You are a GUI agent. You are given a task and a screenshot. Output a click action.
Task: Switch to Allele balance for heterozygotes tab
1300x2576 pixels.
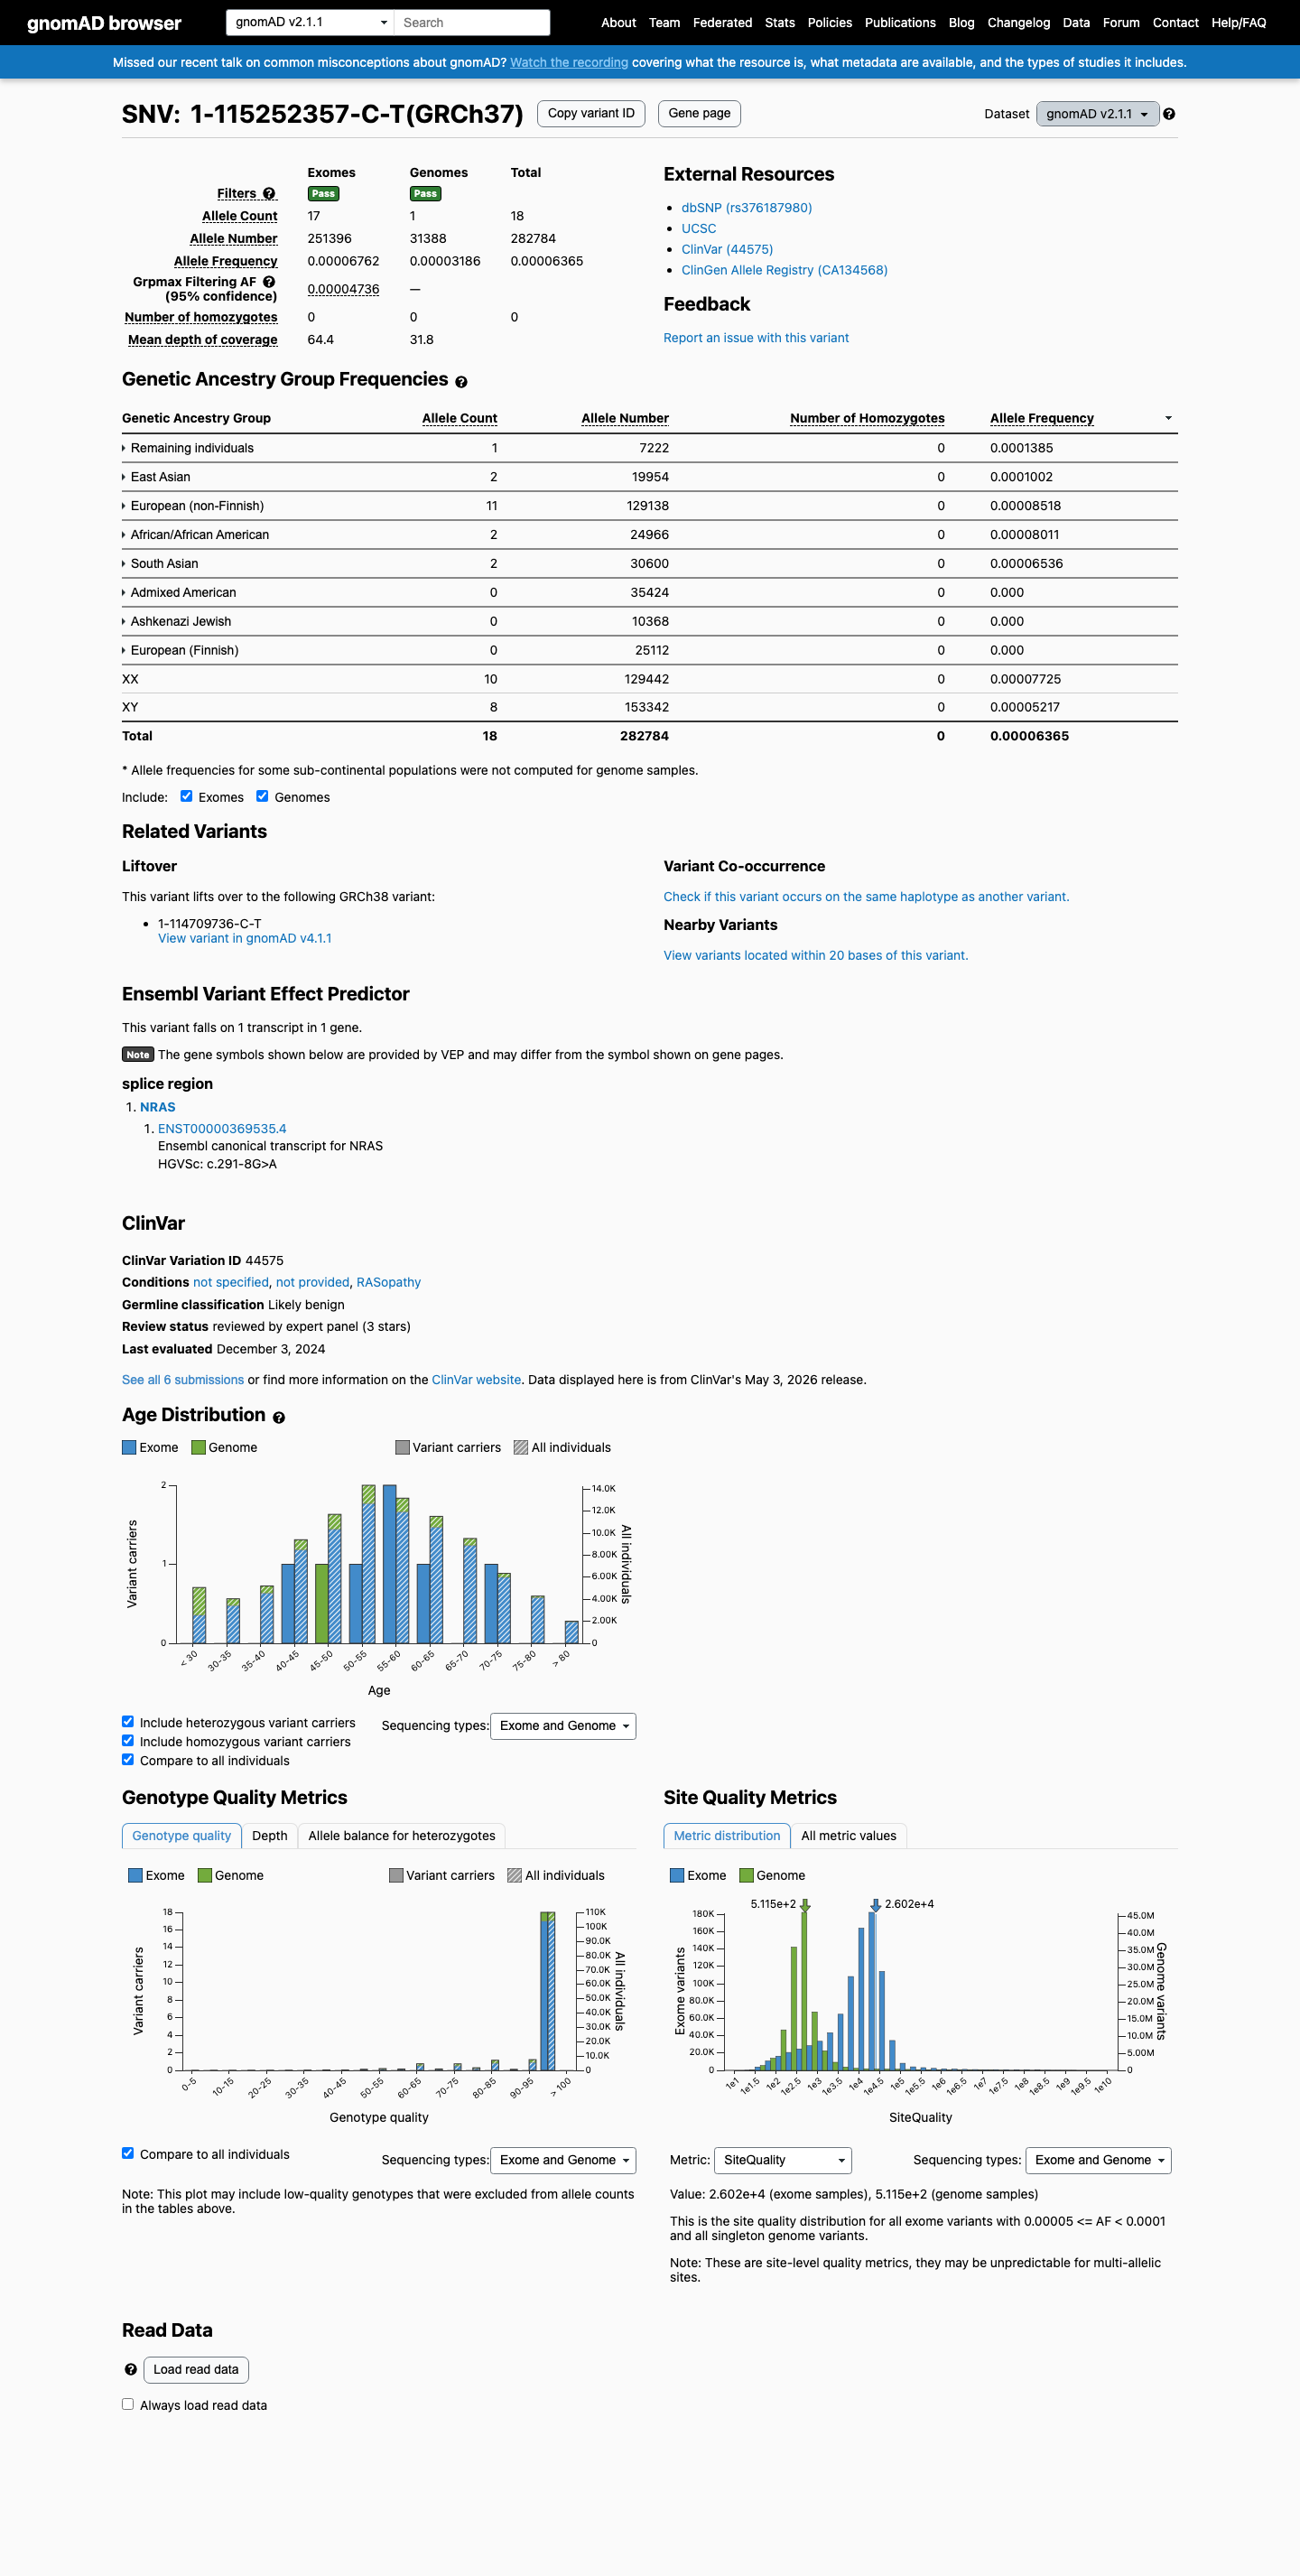click(x=401, y=1835)
